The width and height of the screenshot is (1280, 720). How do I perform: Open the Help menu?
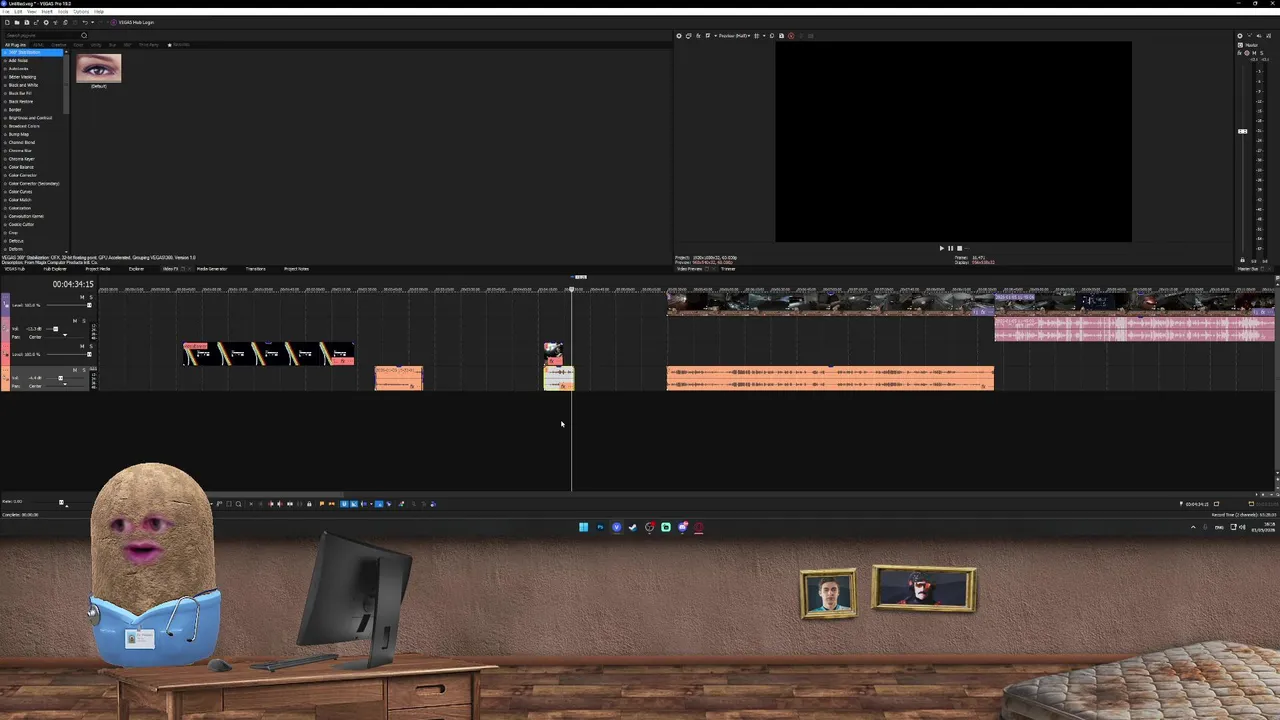point(99,11)
